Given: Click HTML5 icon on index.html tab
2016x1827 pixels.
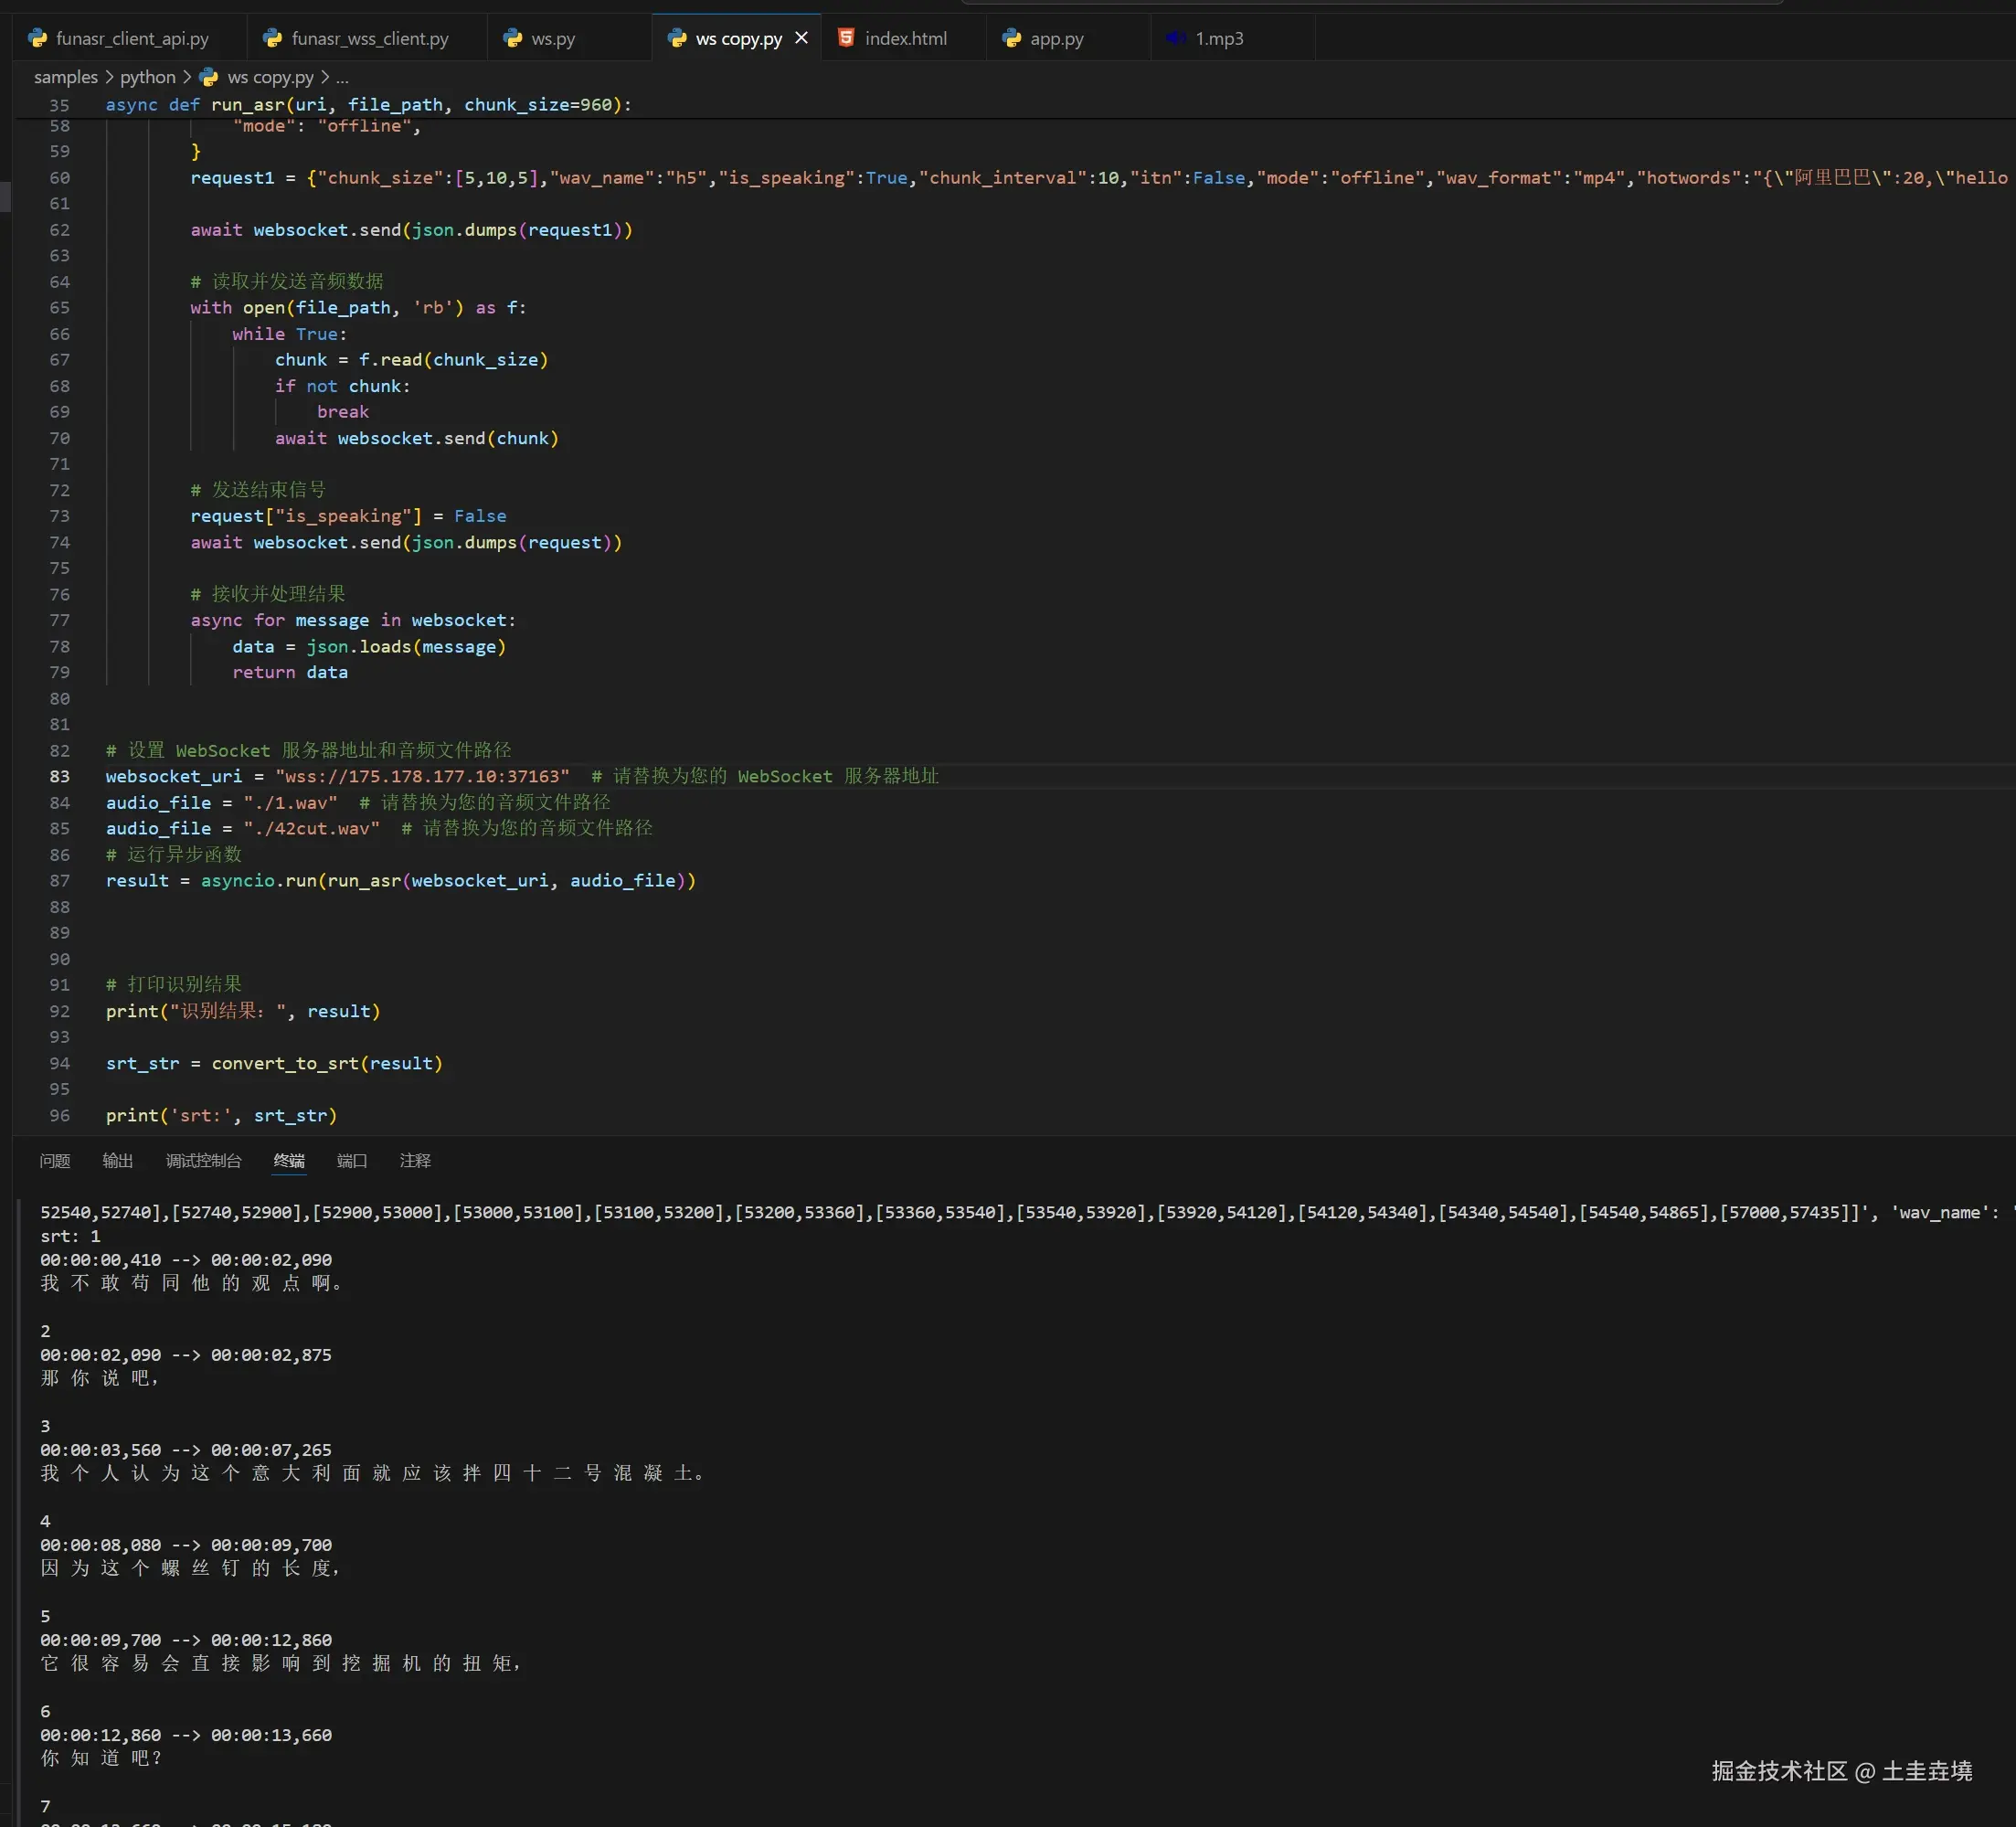Looking at the screenshot, I should 846,38.
